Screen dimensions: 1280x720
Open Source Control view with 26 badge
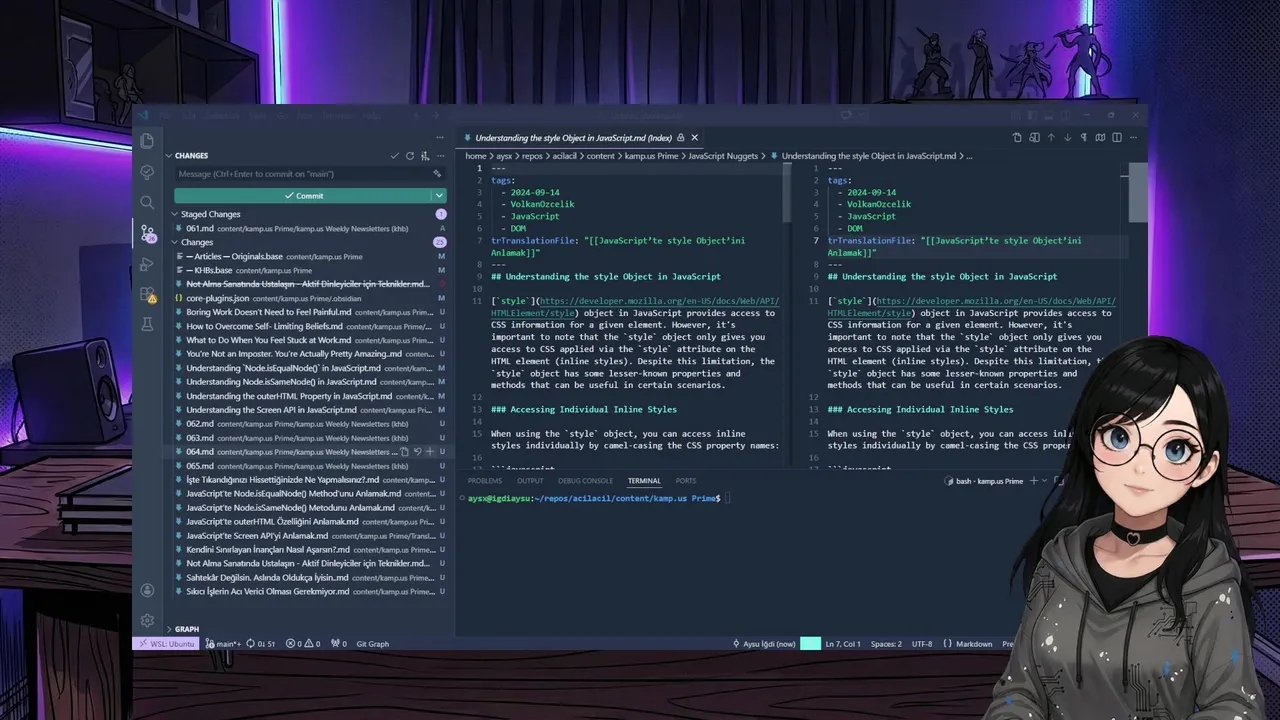coord(147,233)
